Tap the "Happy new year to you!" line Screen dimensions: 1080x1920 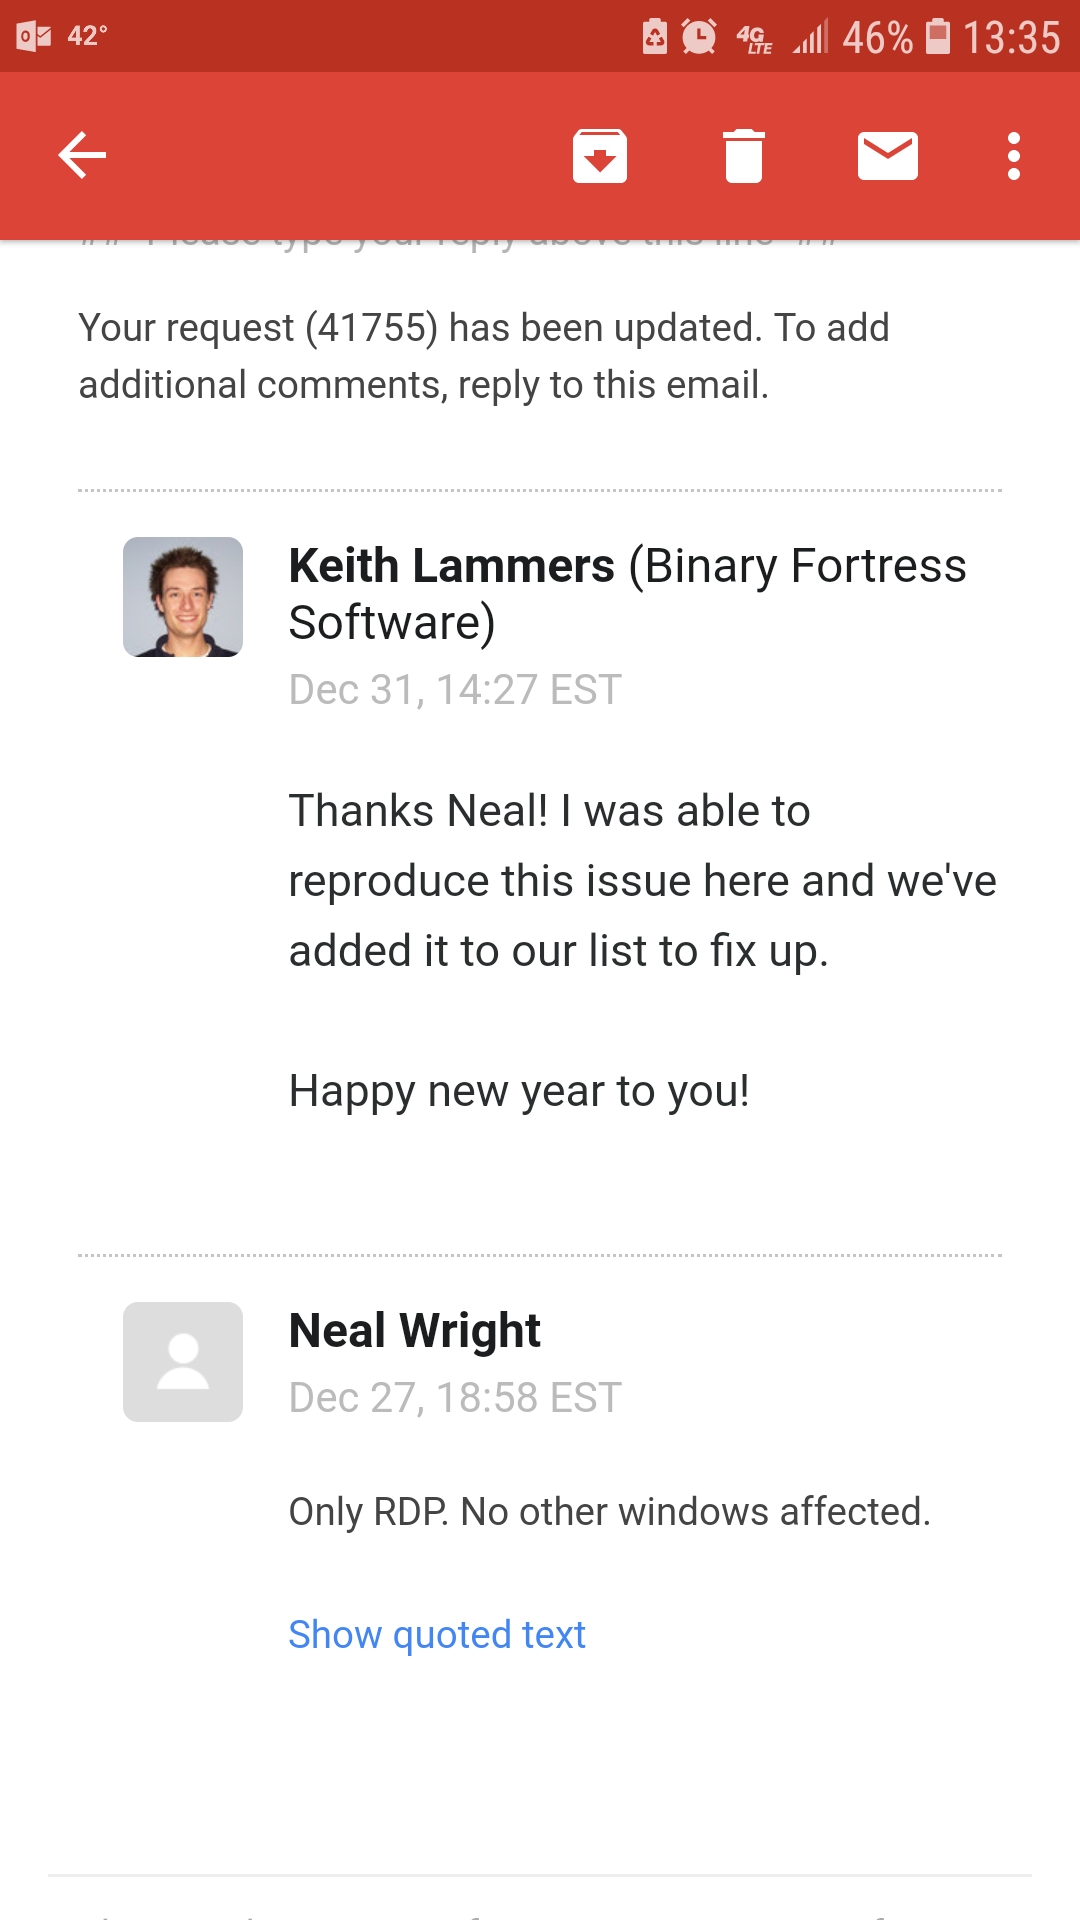point(519,1091)
